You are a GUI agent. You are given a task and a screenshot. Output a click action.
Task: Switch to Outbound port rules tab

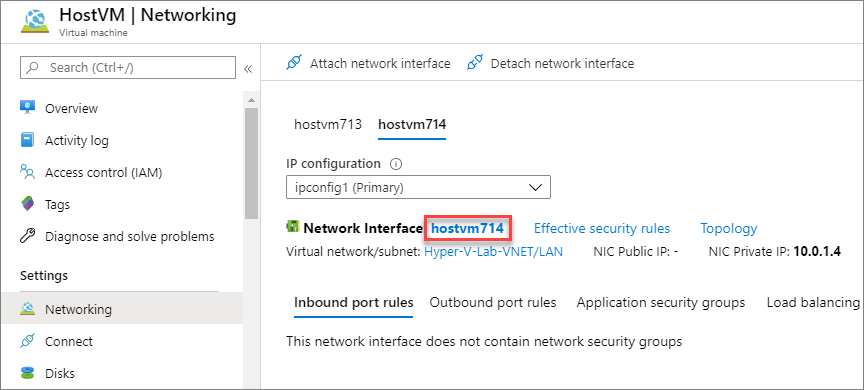pos(493,302)
